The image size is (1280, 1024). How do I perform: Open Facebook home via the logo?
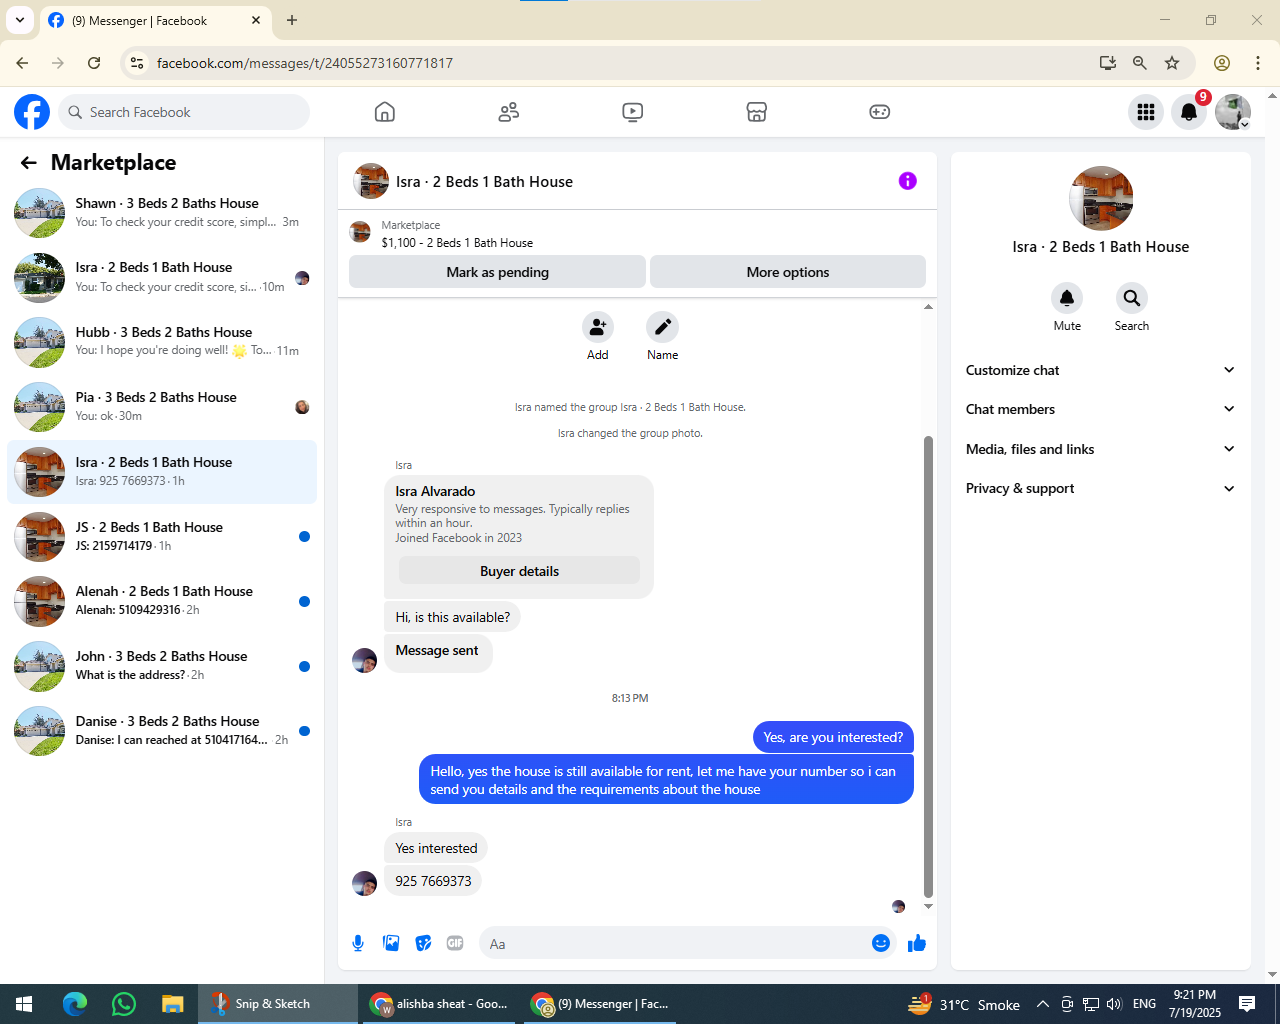32,112
